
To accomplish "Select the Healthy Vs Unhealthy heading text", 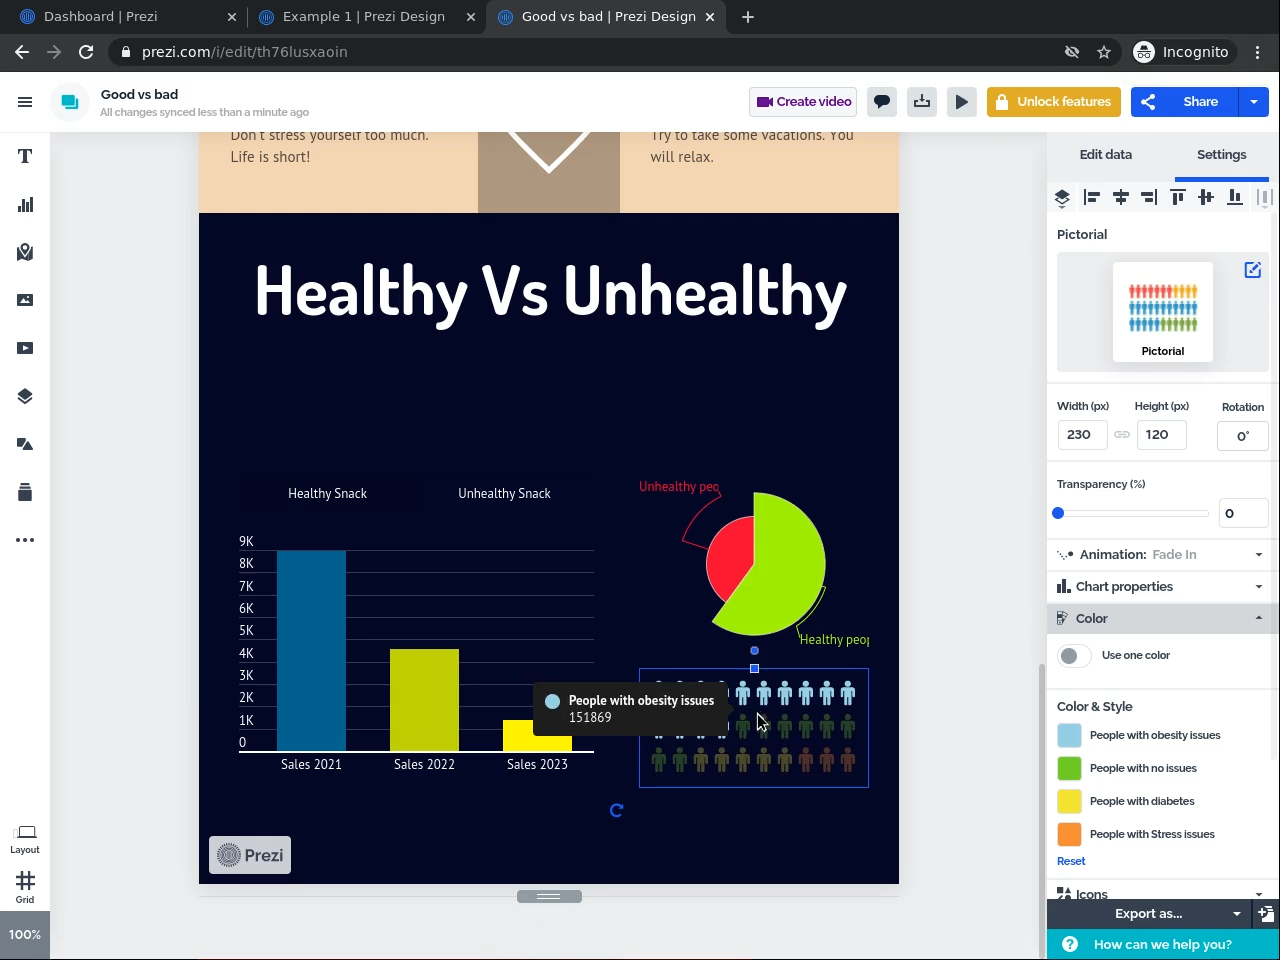I will 550,292.
